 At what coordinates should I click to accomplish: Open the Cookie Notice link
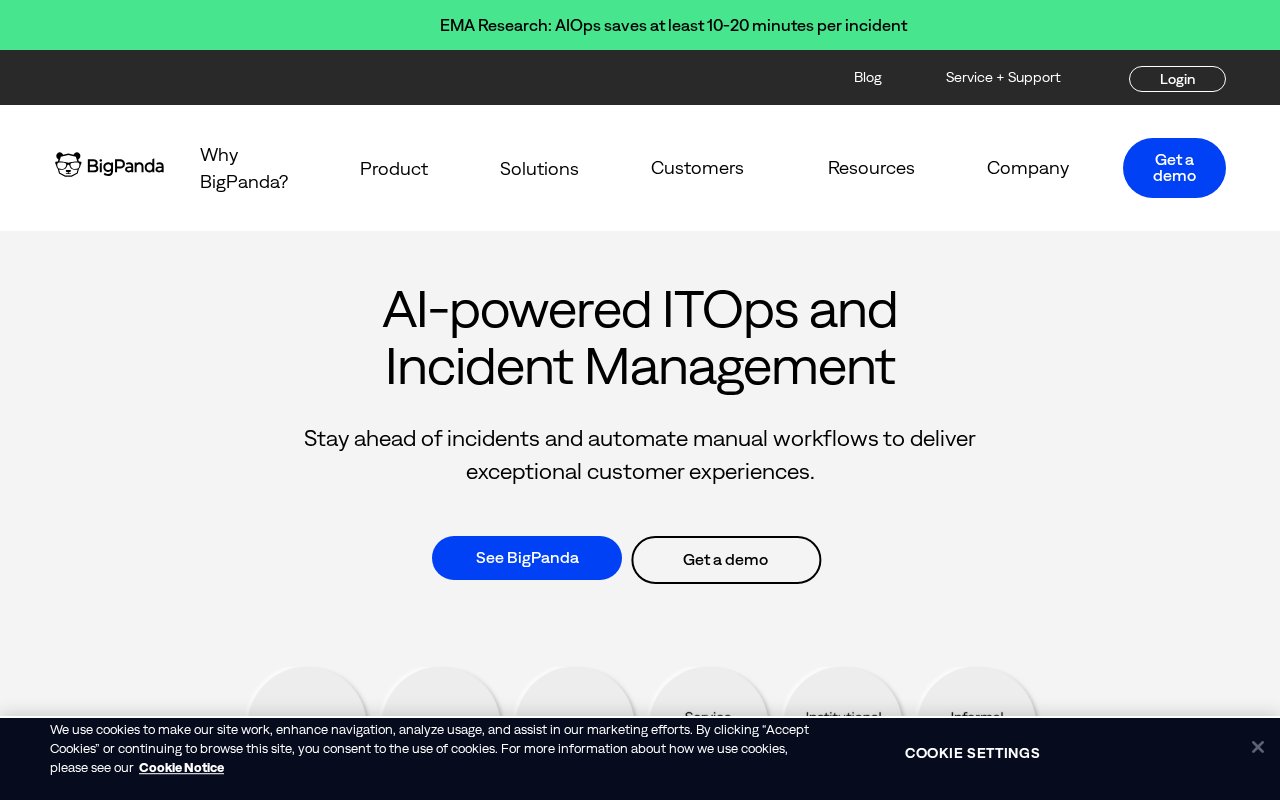pyautogui.click(x=181, y=768)
